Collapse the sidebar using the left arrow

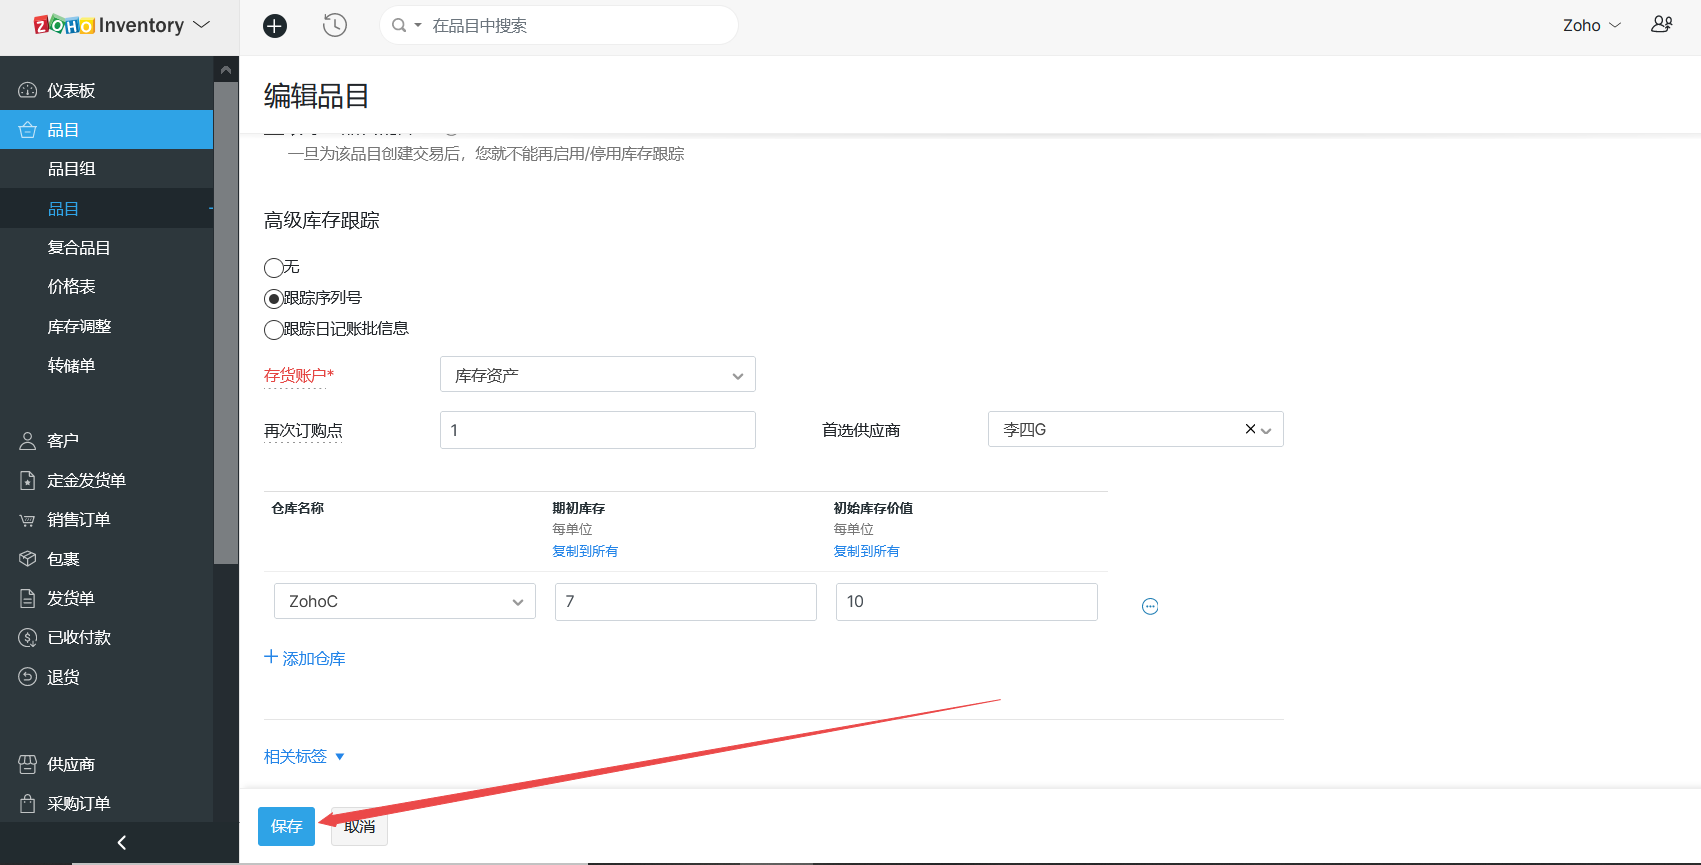pyautogui.click(x=121, y=843)
